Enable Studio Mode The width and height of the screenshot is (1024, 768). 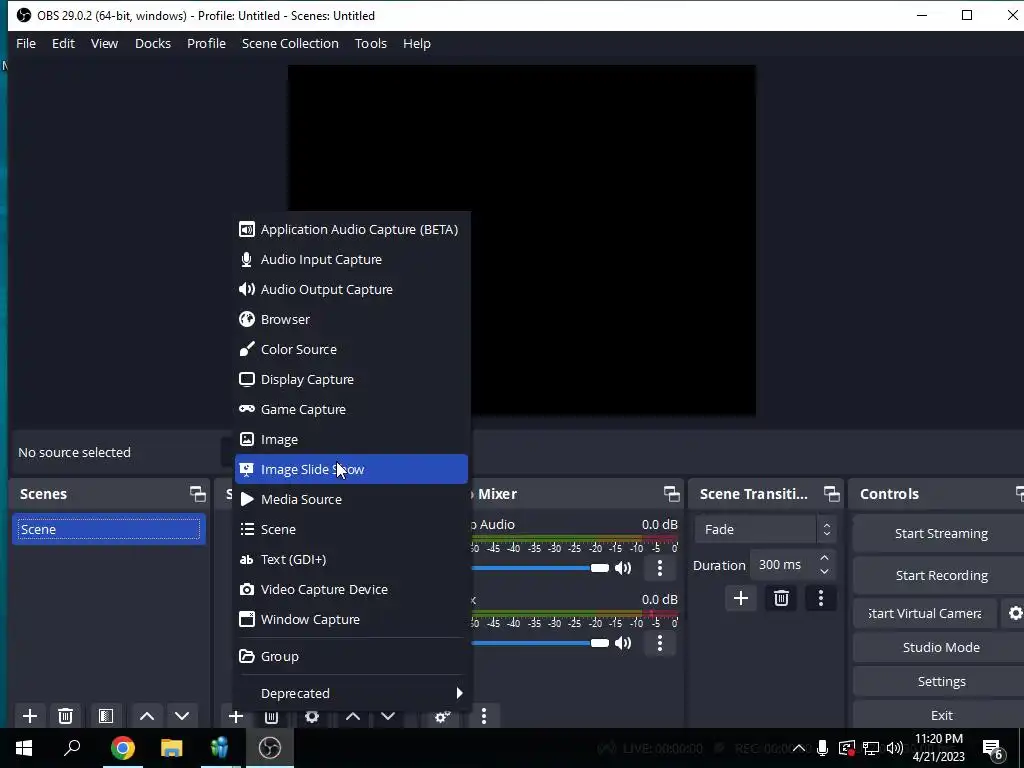(940, 647)
